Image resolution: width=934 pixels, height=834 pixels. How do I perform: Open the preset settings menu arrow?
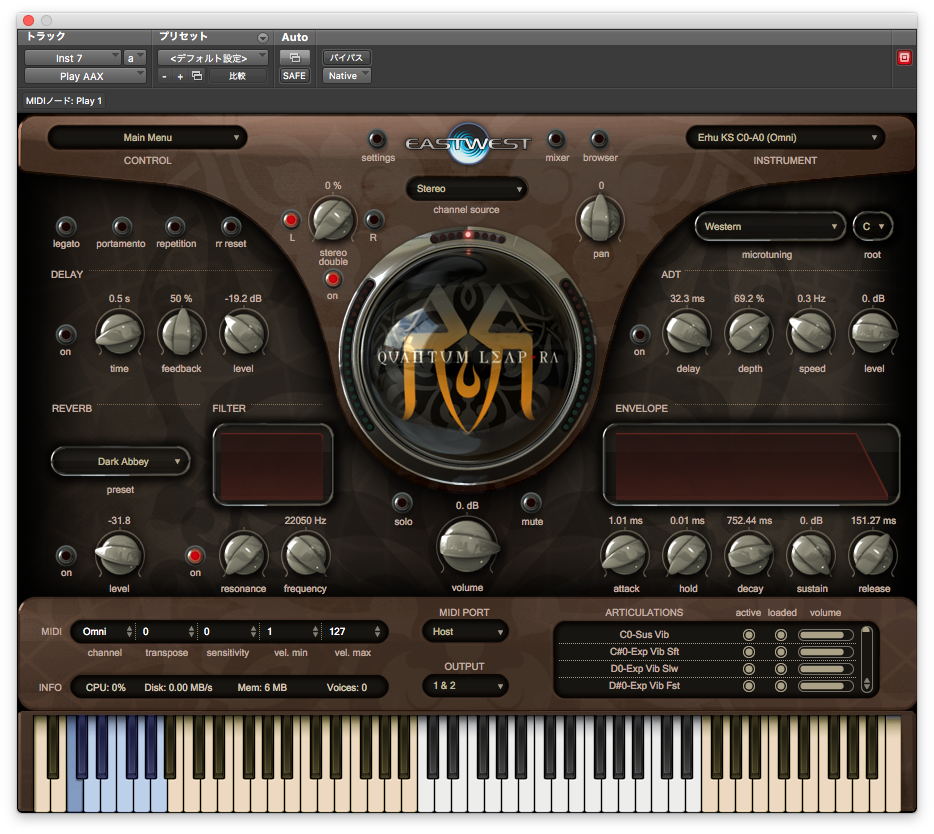263,38
